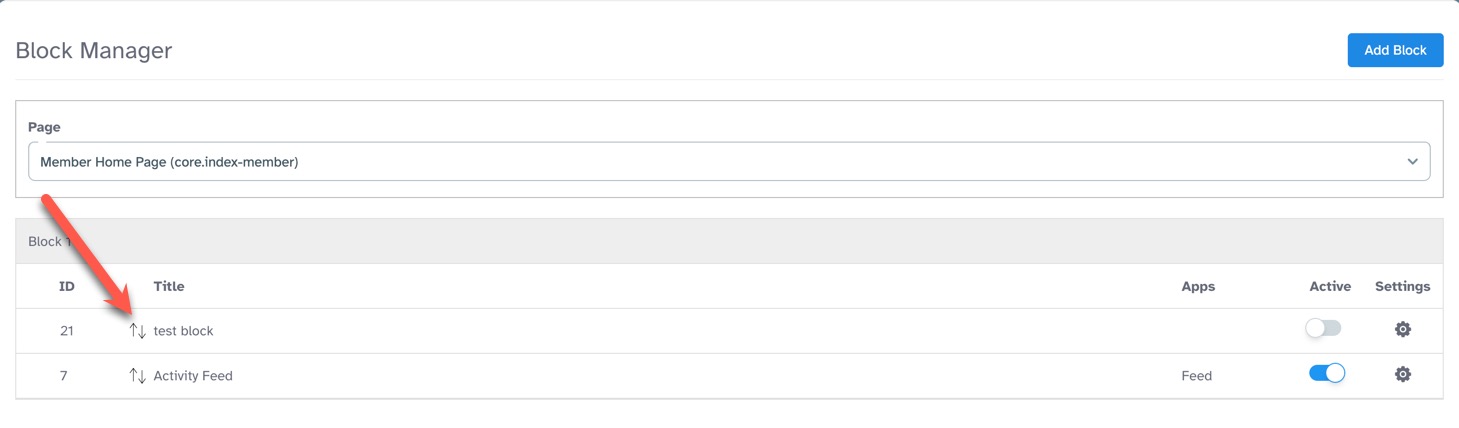
Task: Click the ID column header
Action: point(67,286)
